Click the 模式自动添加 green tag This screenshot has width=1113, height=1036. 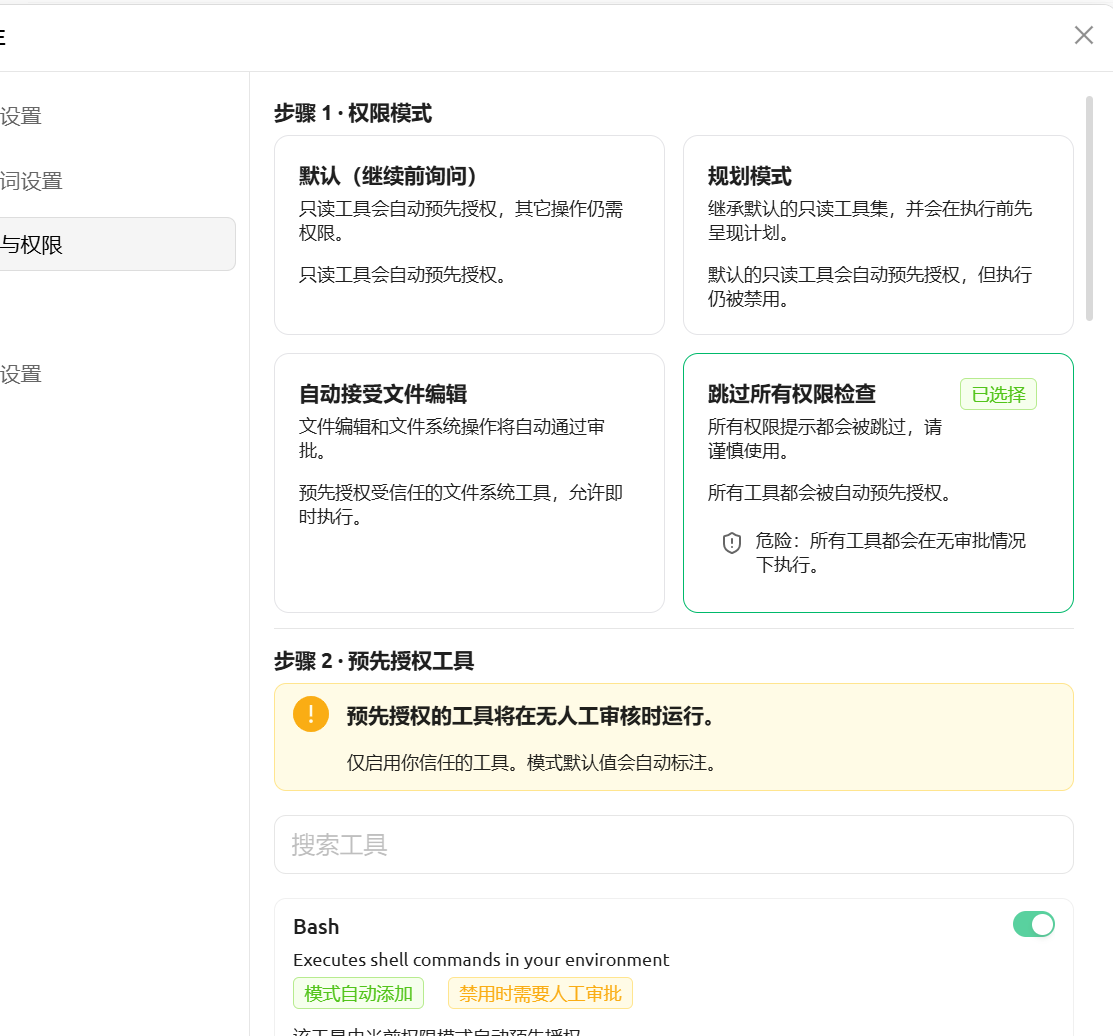click(x=358, y=993)
